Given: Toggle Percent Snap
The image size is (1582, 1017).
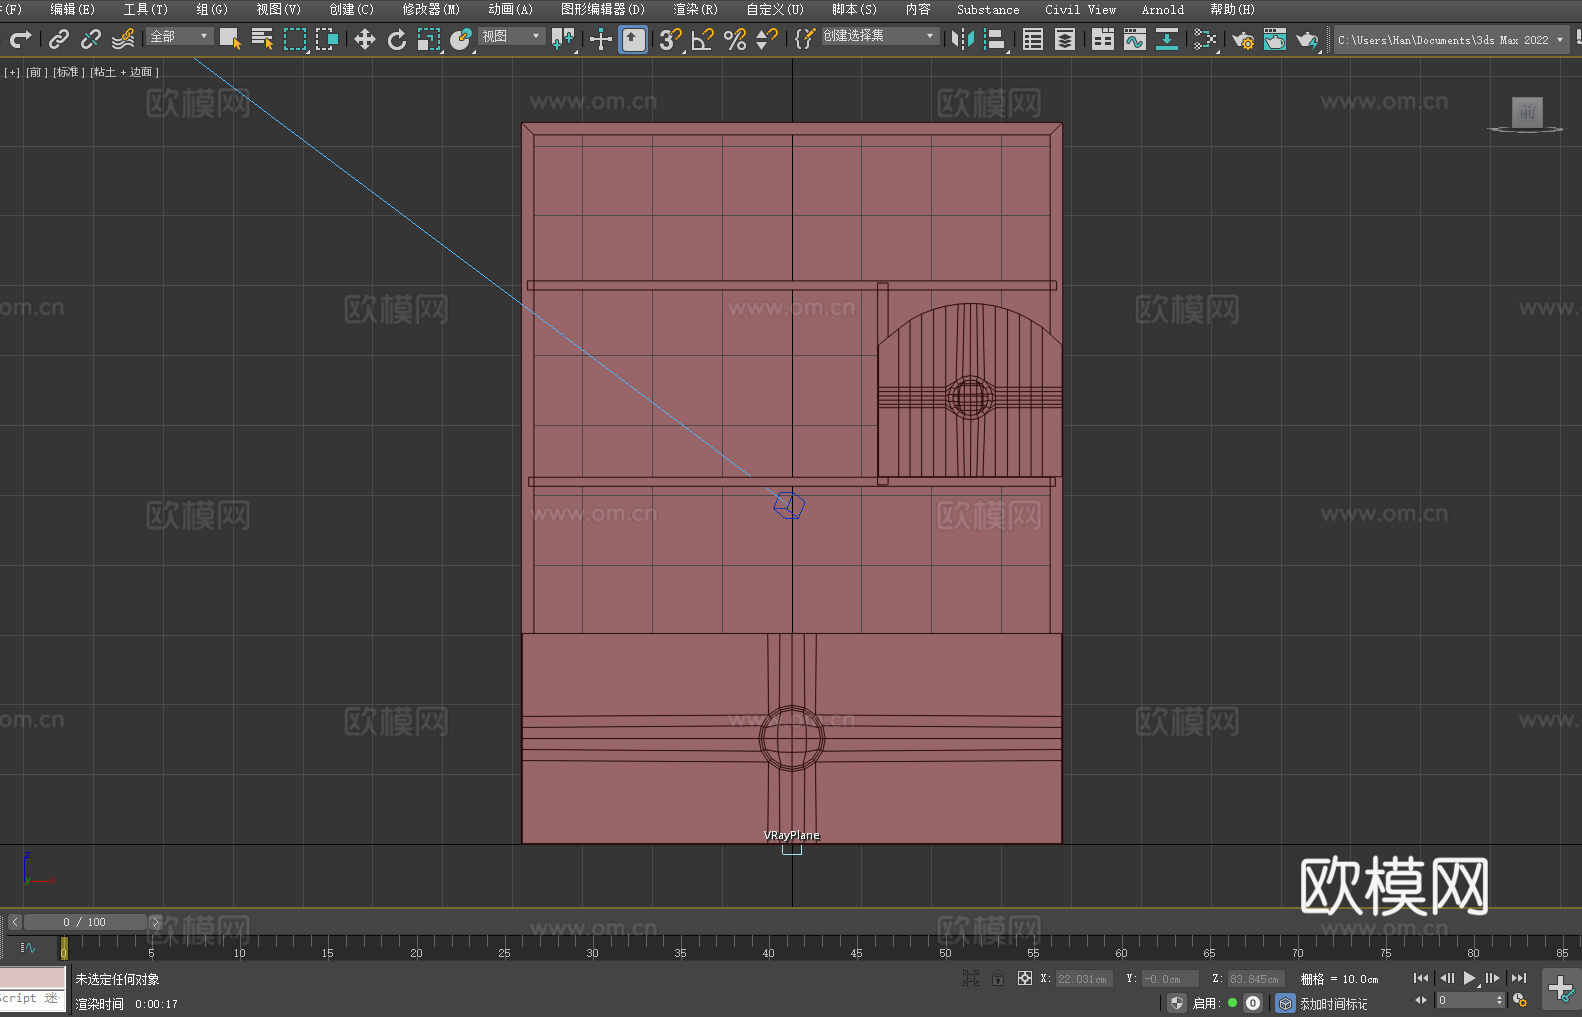Looking at the screenshot, I should point(735,39).
